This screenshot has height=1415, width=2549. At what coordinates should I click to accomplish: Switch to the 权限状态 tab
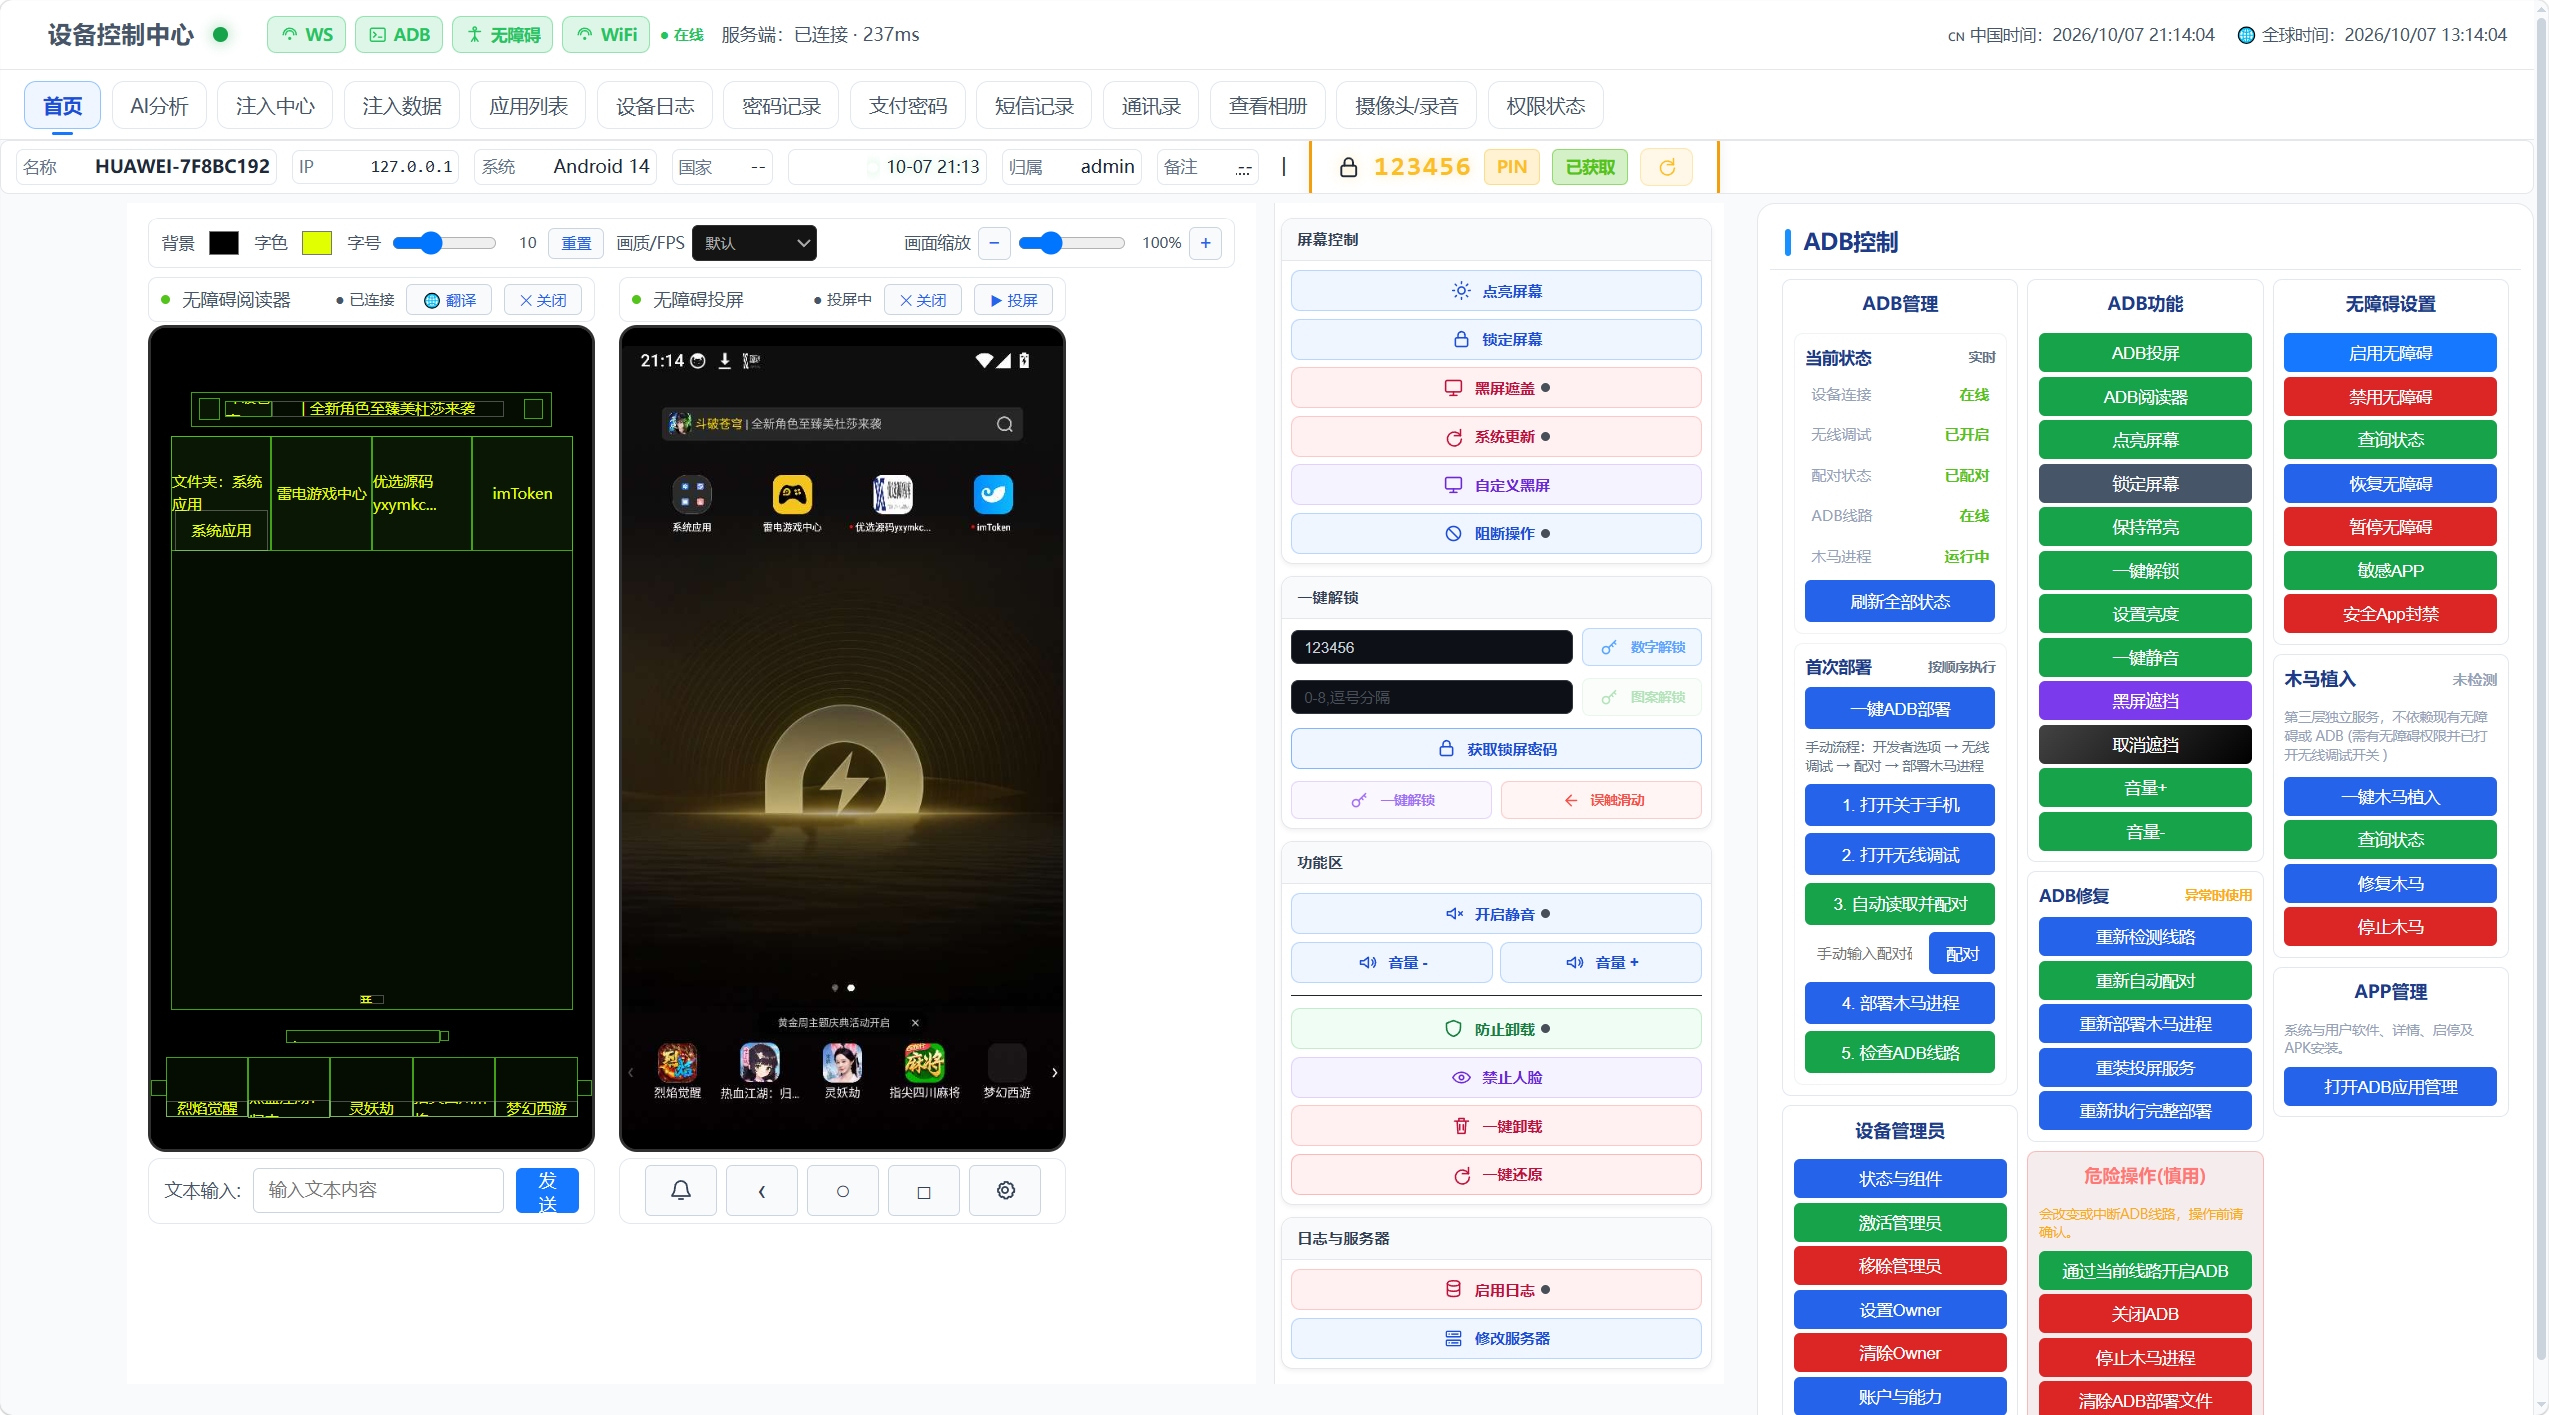[1545, 106]
